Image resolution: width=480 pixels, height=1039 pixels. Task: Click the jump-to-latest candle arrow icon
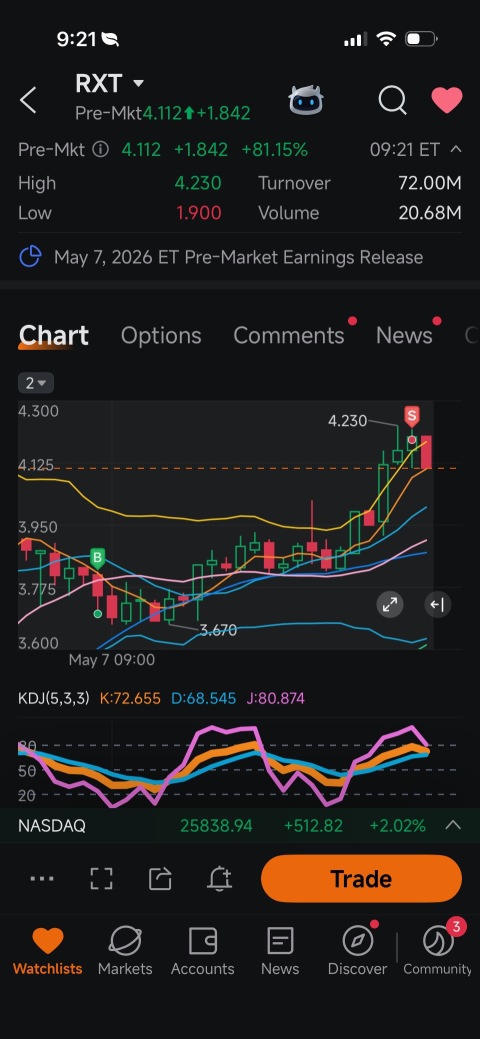coord(438,604)
